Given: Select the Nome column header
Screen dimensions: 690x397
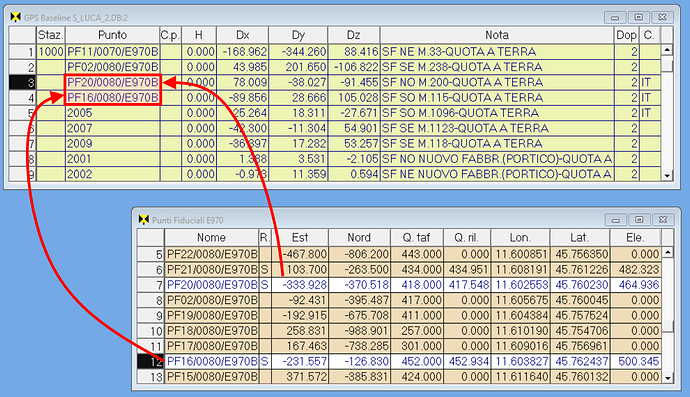Looking at the screenshot, I should coord(211,238).
